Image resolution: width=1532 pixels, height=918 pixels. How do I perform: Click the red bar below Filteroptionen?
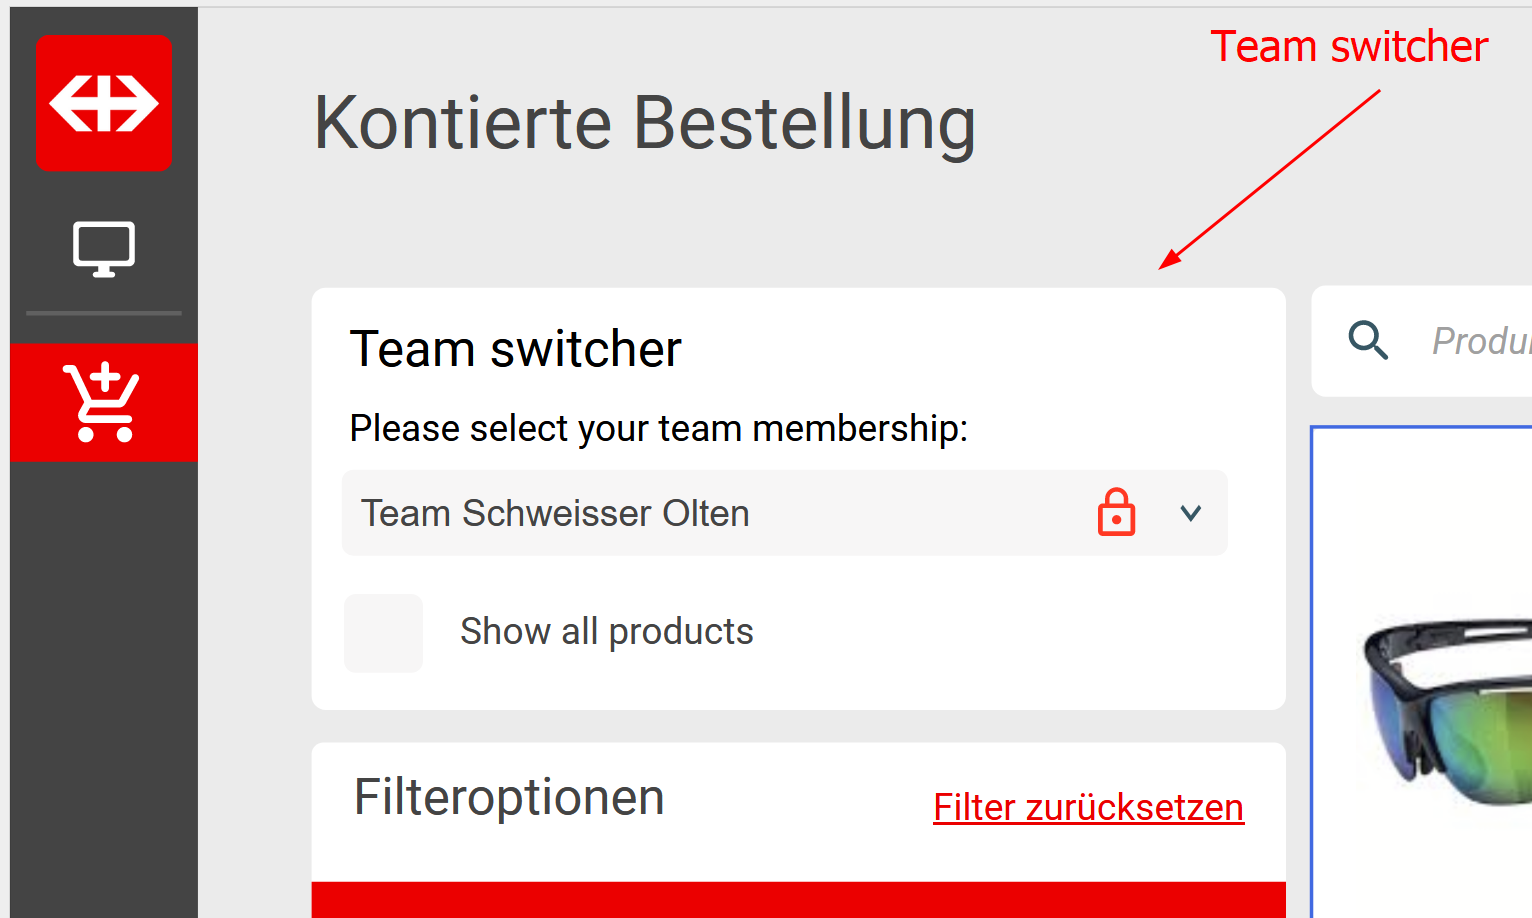(798, 899)
